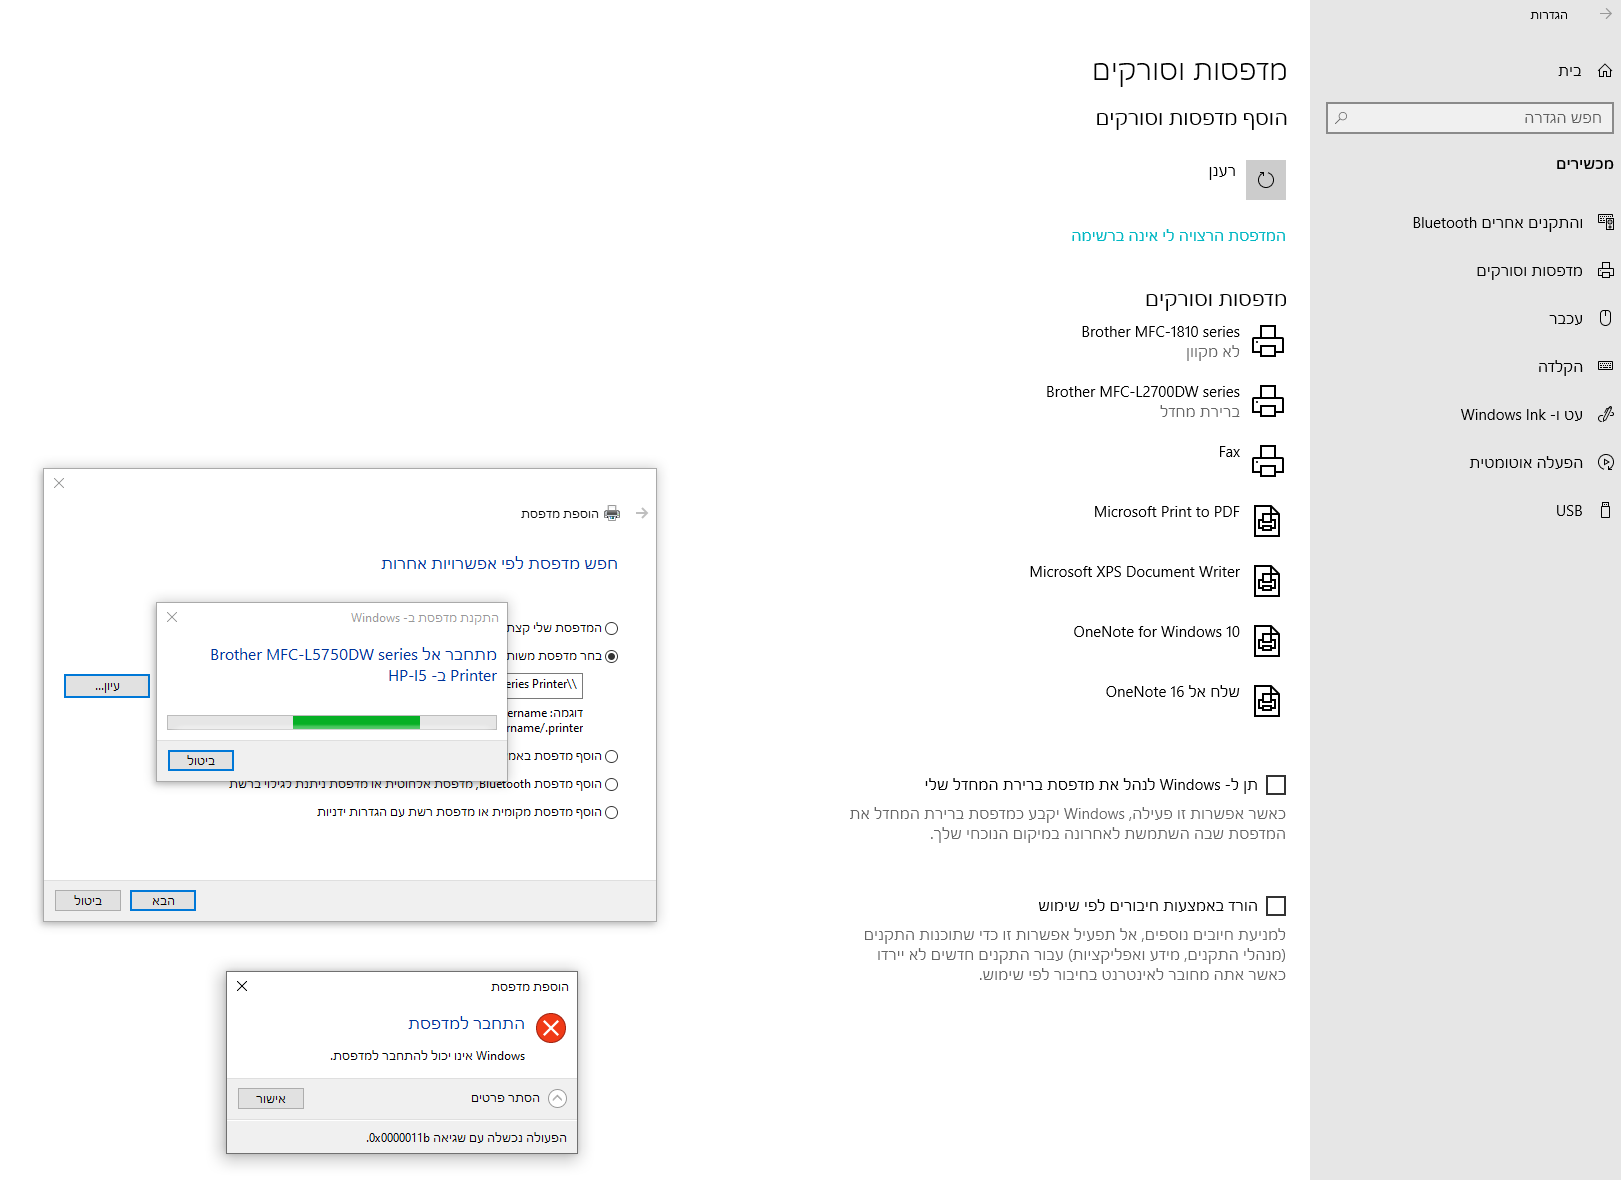Select the Fax device label

tap(1229, 452)
